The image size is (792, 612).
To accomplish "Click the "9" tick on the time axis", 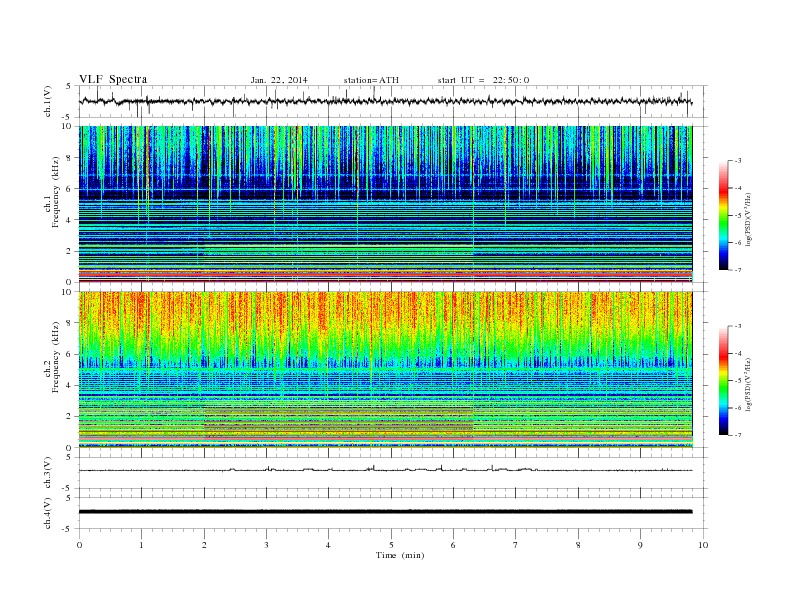I will tap(640, 545).
